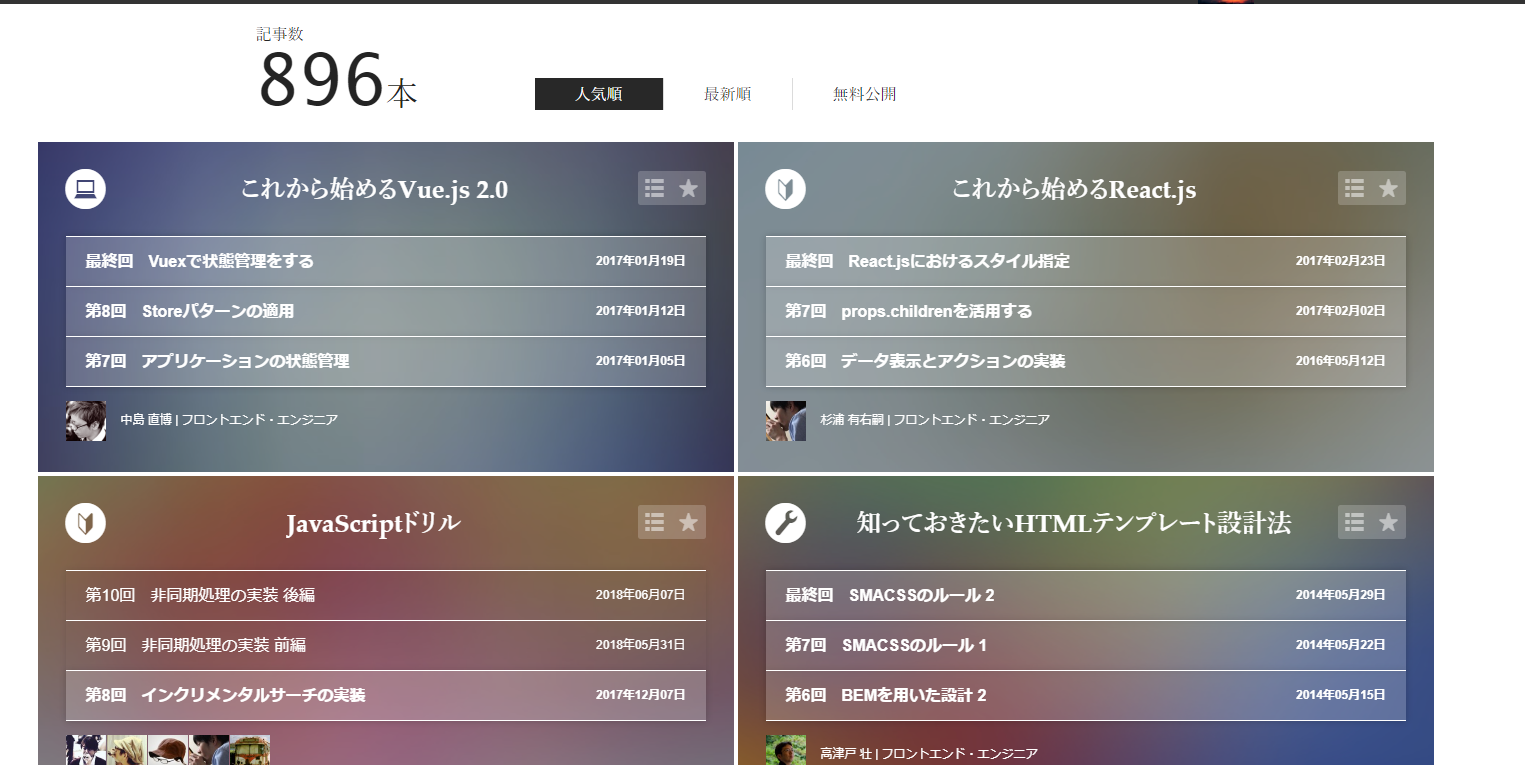Click date 2017年01月19日
Screen dimensions: 1525x765
click(x=640, y=261)
